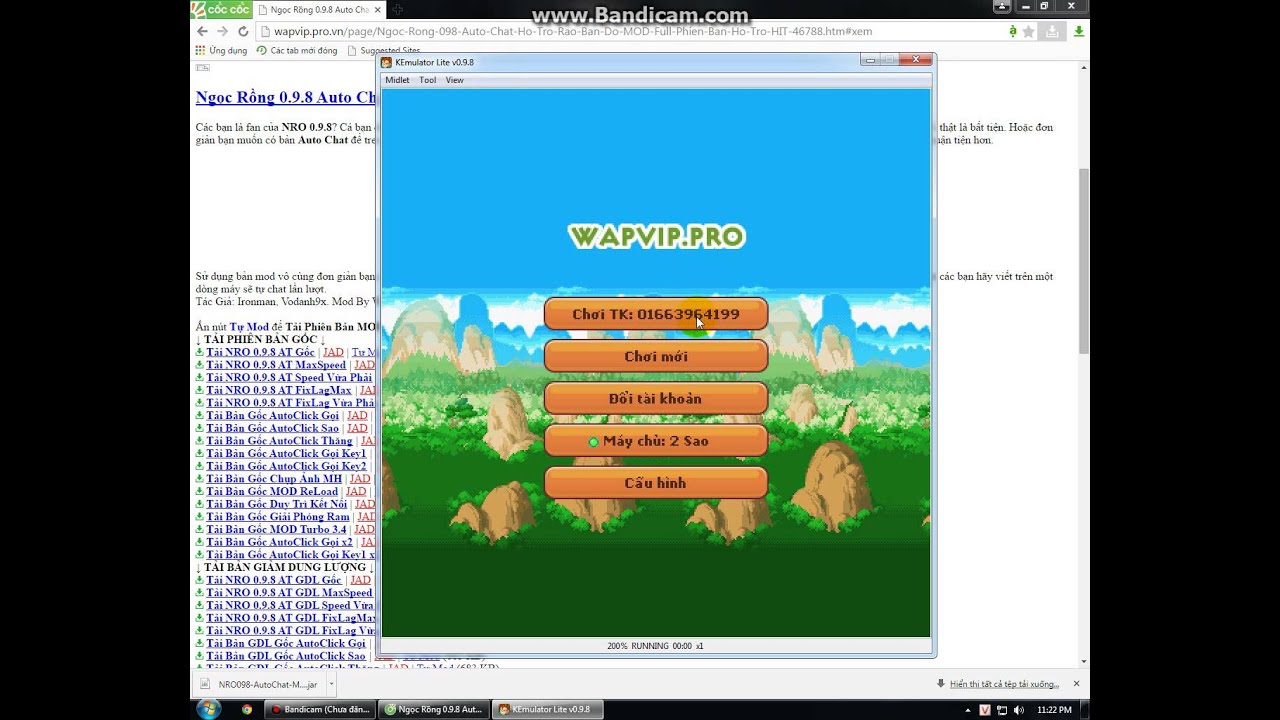Click green download icon beside AutoClick Thăng
The width and height of the screenshot is (1280, 720).
200,441
